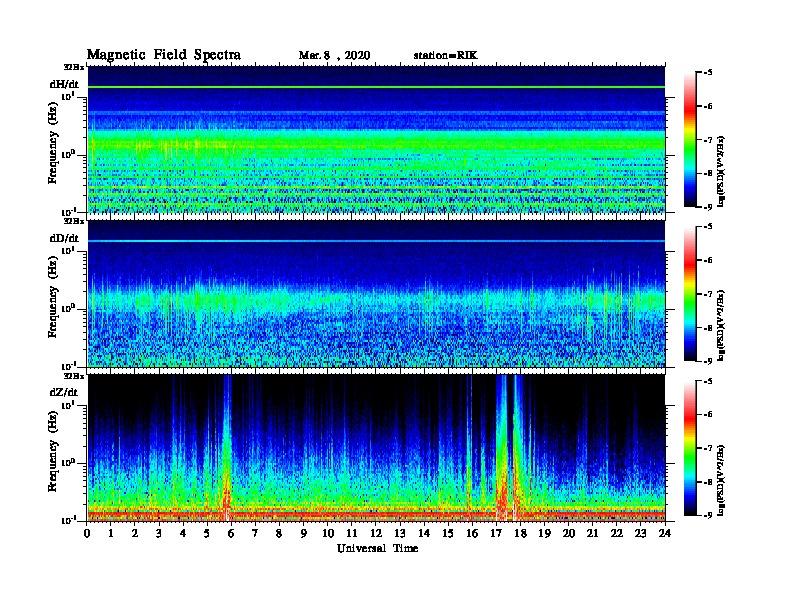Click hour tick label "4" on time axis

coord(183,533)
